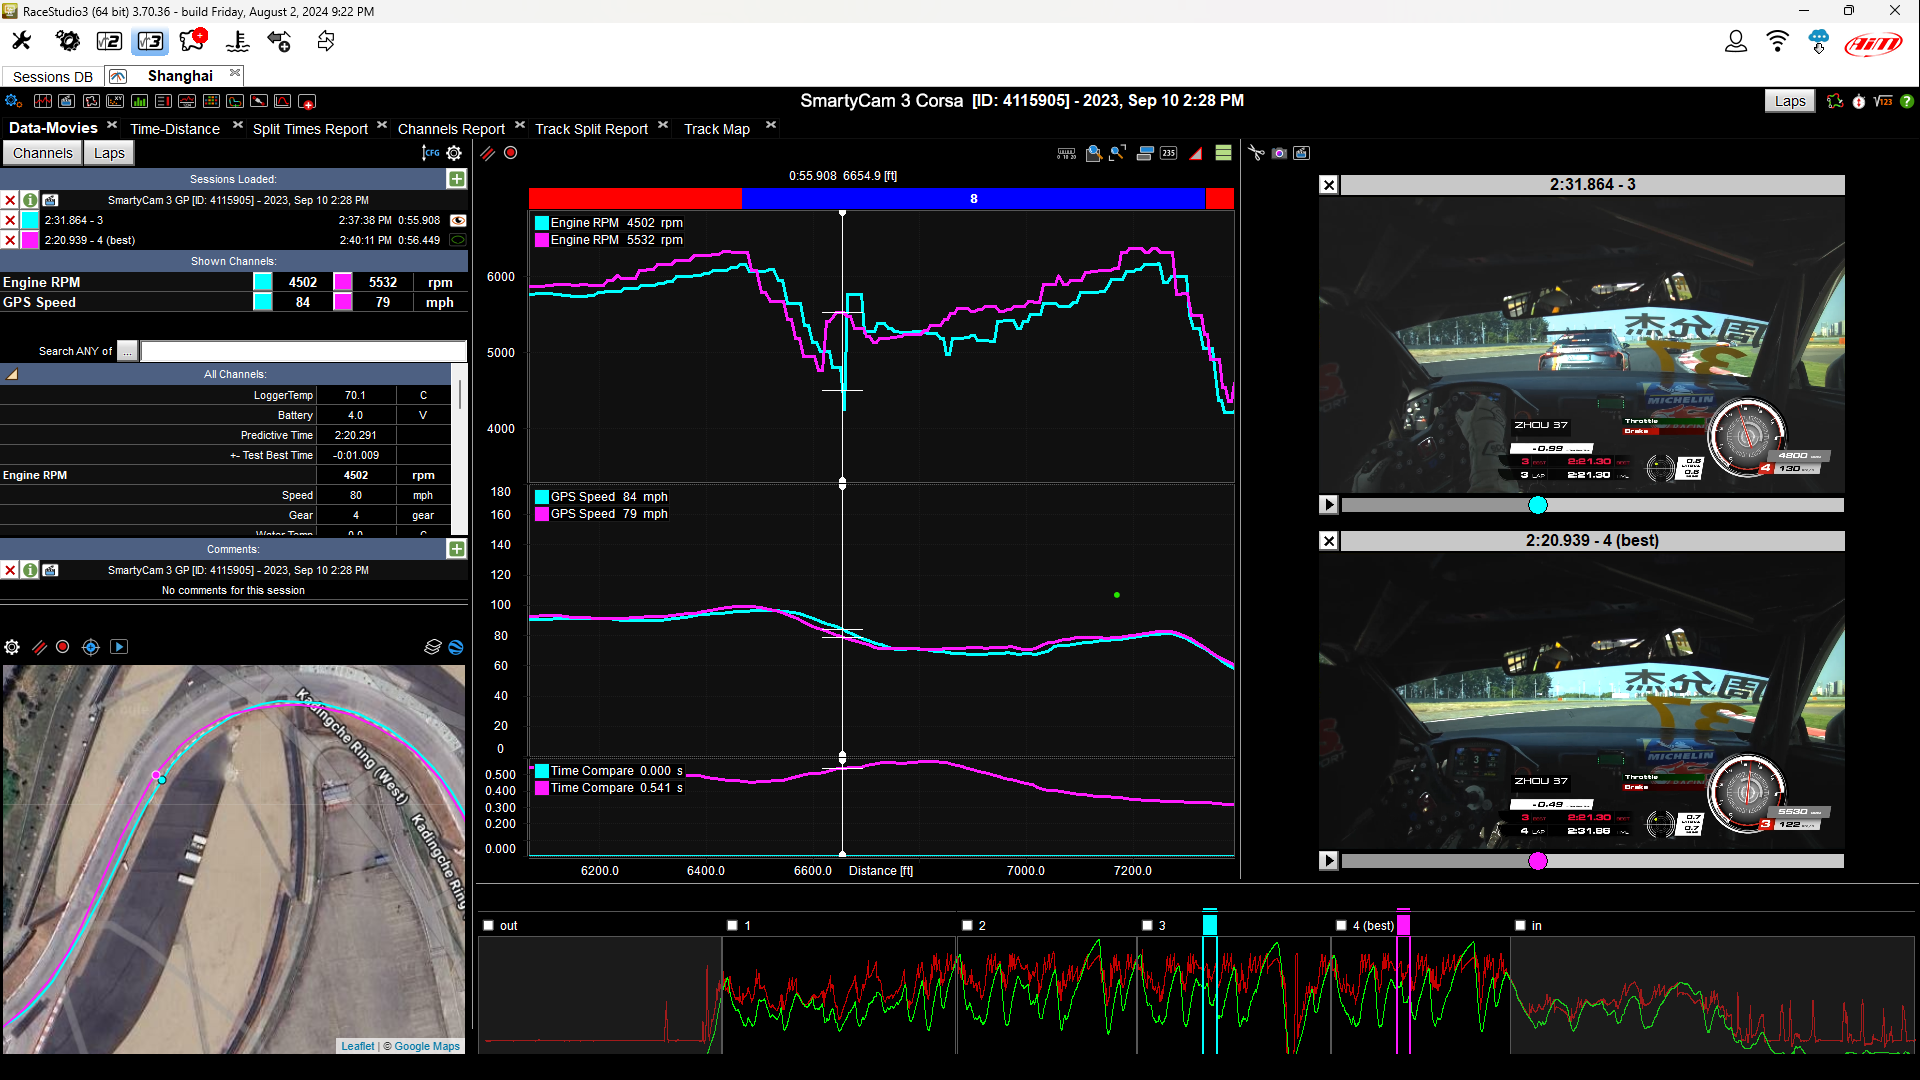Select the scissors video cut tool
1920x1080 pixels.
click(x=1257, y=152)
